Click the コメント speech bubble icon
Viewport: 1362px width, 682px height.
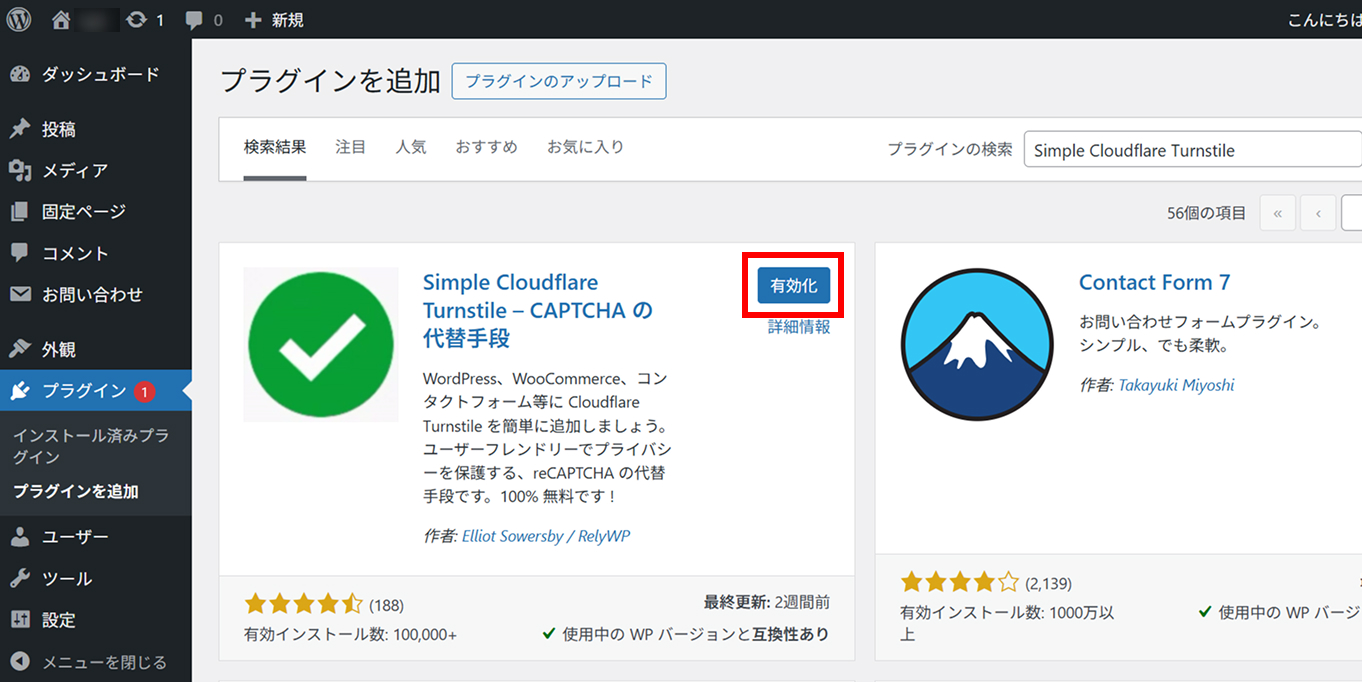[19, 253]
